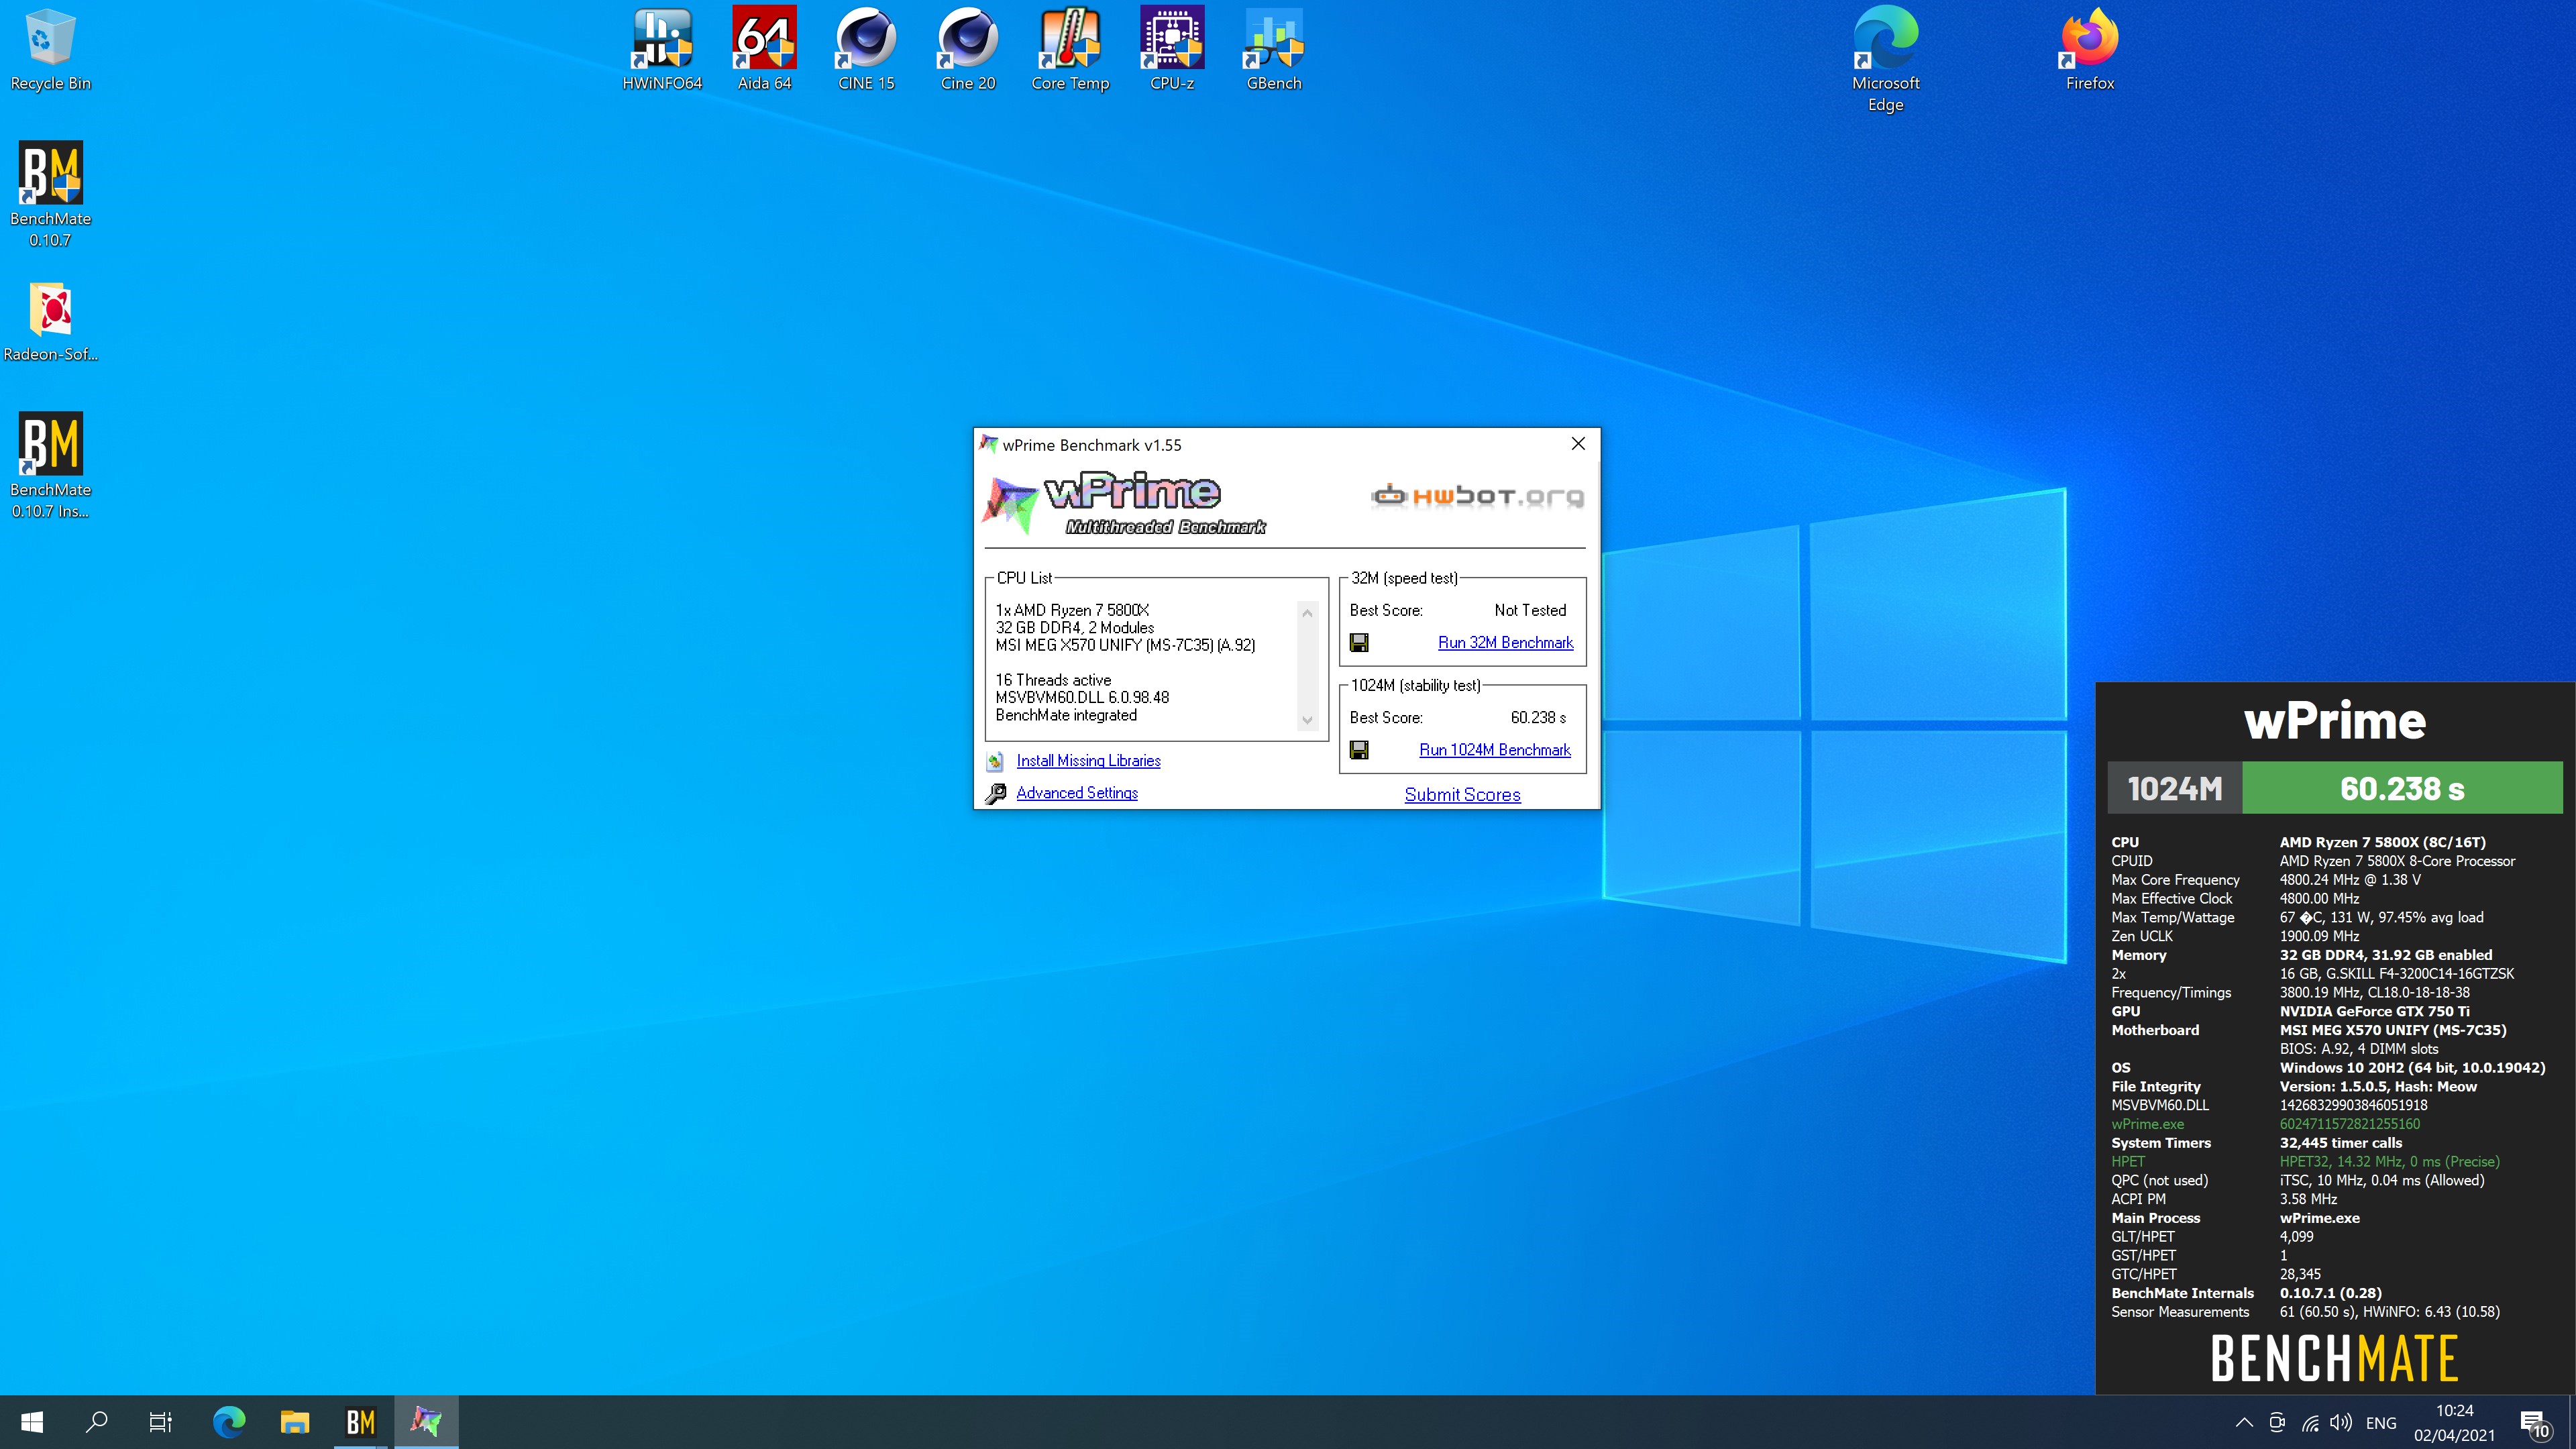Screen dimensions: 2576x1449
Task: Switch to wPrime on the taskbar
Action: (x=426, y=1422)
